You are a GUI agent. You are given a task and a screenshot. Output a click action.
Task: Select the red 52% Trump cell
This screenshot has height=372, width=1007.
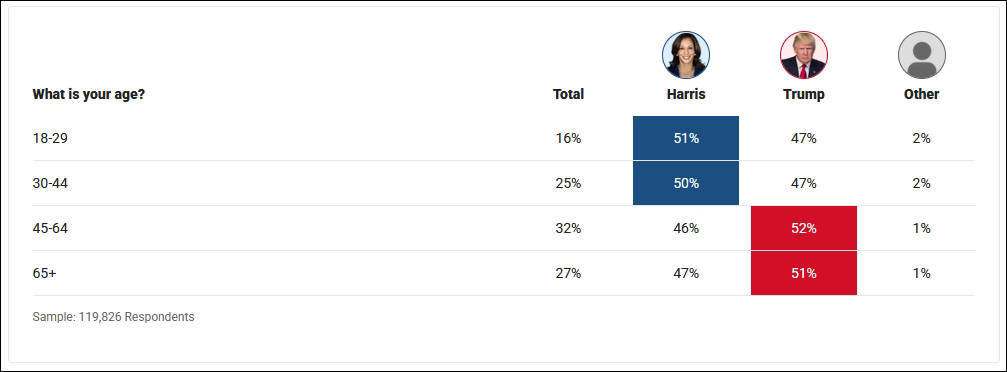click(803, 228)
